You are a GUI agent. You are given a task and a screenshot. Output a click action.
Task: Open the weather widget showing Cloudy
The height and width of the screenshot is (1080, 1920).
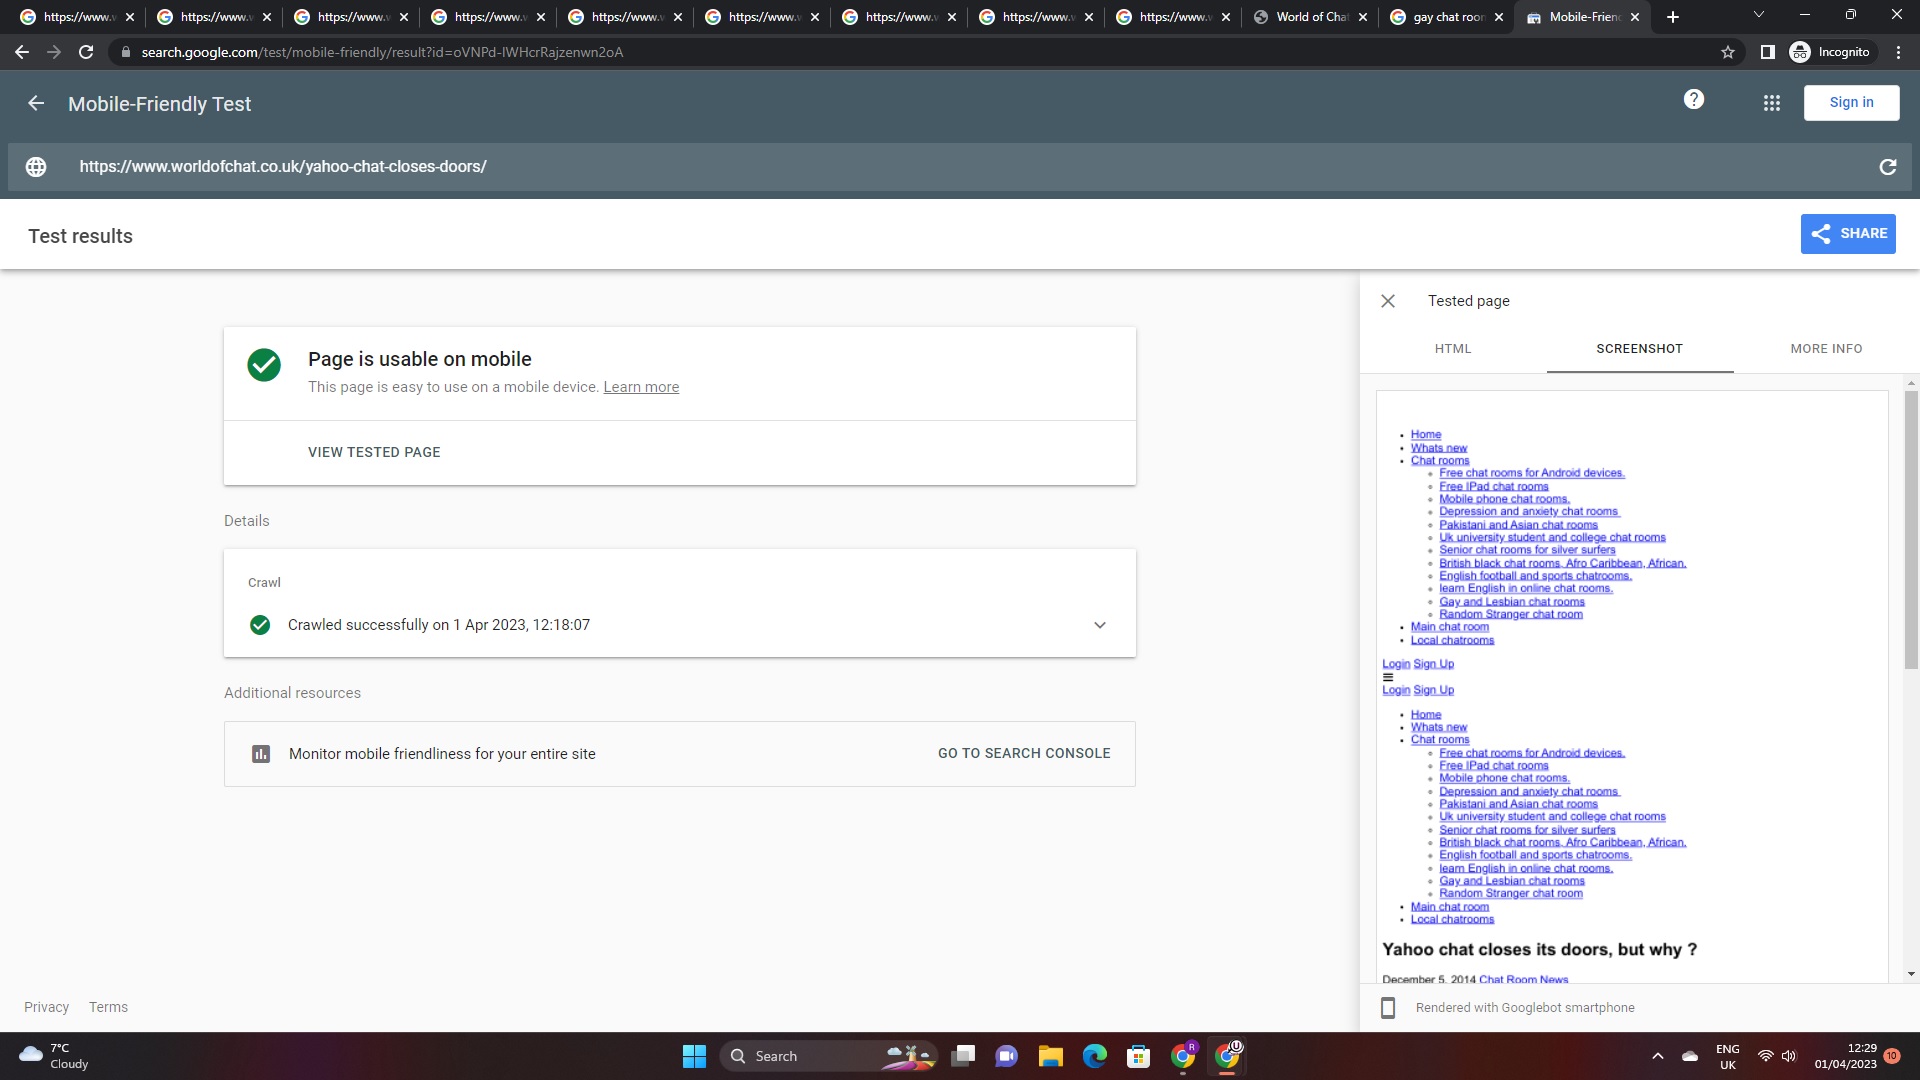55,1056
